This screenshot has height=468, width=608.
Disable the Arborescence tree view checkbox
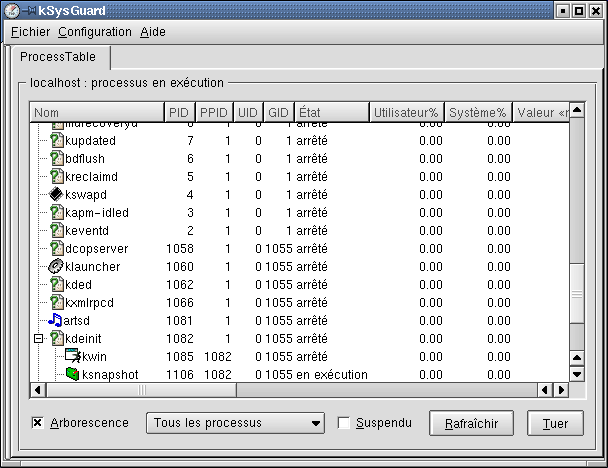[x=38, y=423]
